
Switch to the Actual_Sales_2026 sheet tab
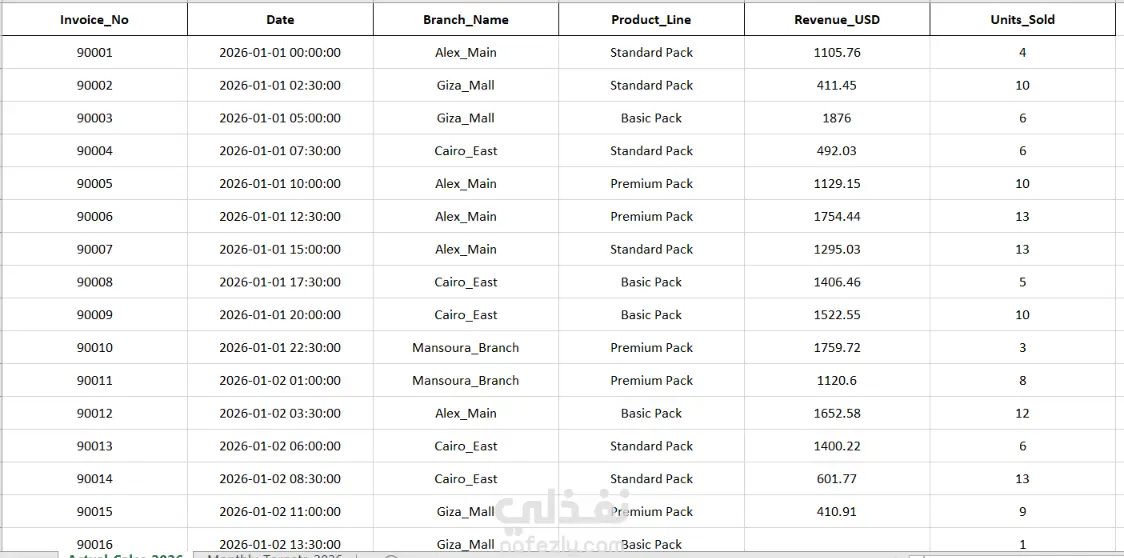125,555
